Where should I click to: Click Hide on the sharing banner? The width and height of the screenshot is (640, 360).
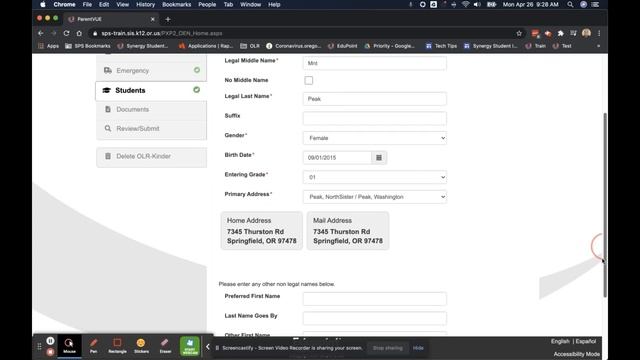pyautogui.click(x=418, y=348)
